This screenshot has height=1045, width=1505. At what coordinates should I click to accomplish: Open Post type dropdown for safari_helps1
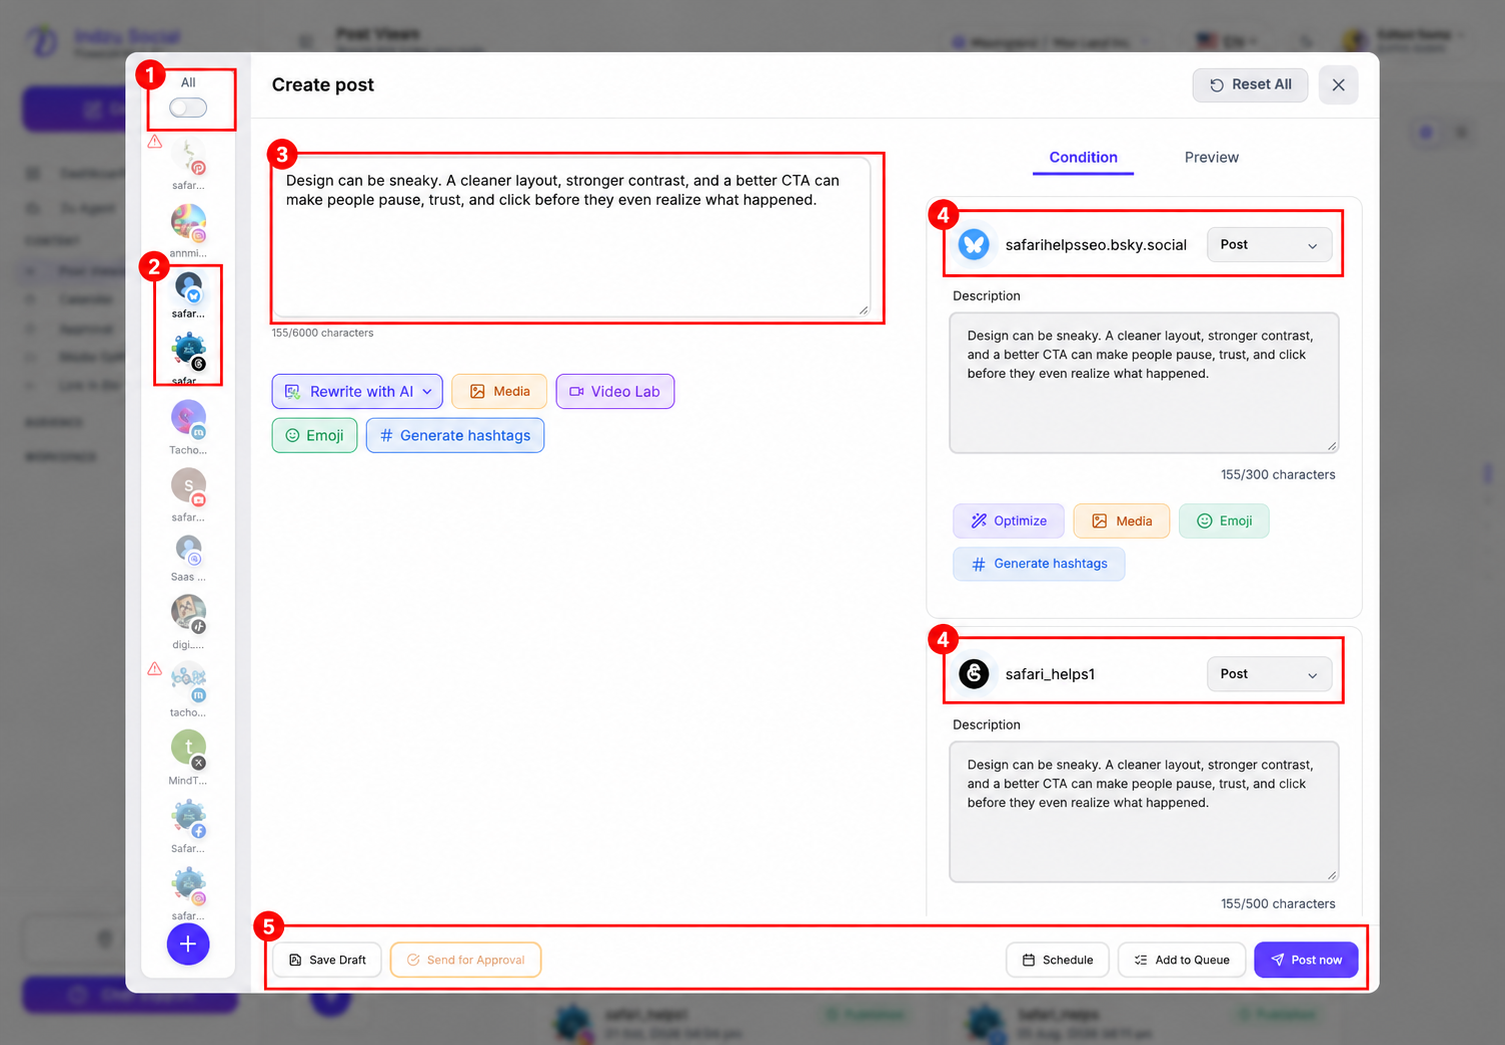click(1269, 674)
